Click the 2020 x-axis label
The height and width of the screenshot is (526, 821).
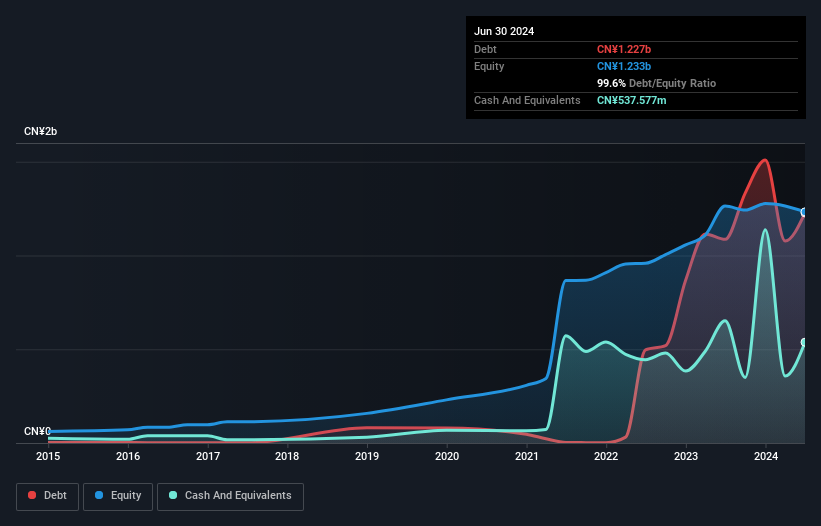(447, 456)
